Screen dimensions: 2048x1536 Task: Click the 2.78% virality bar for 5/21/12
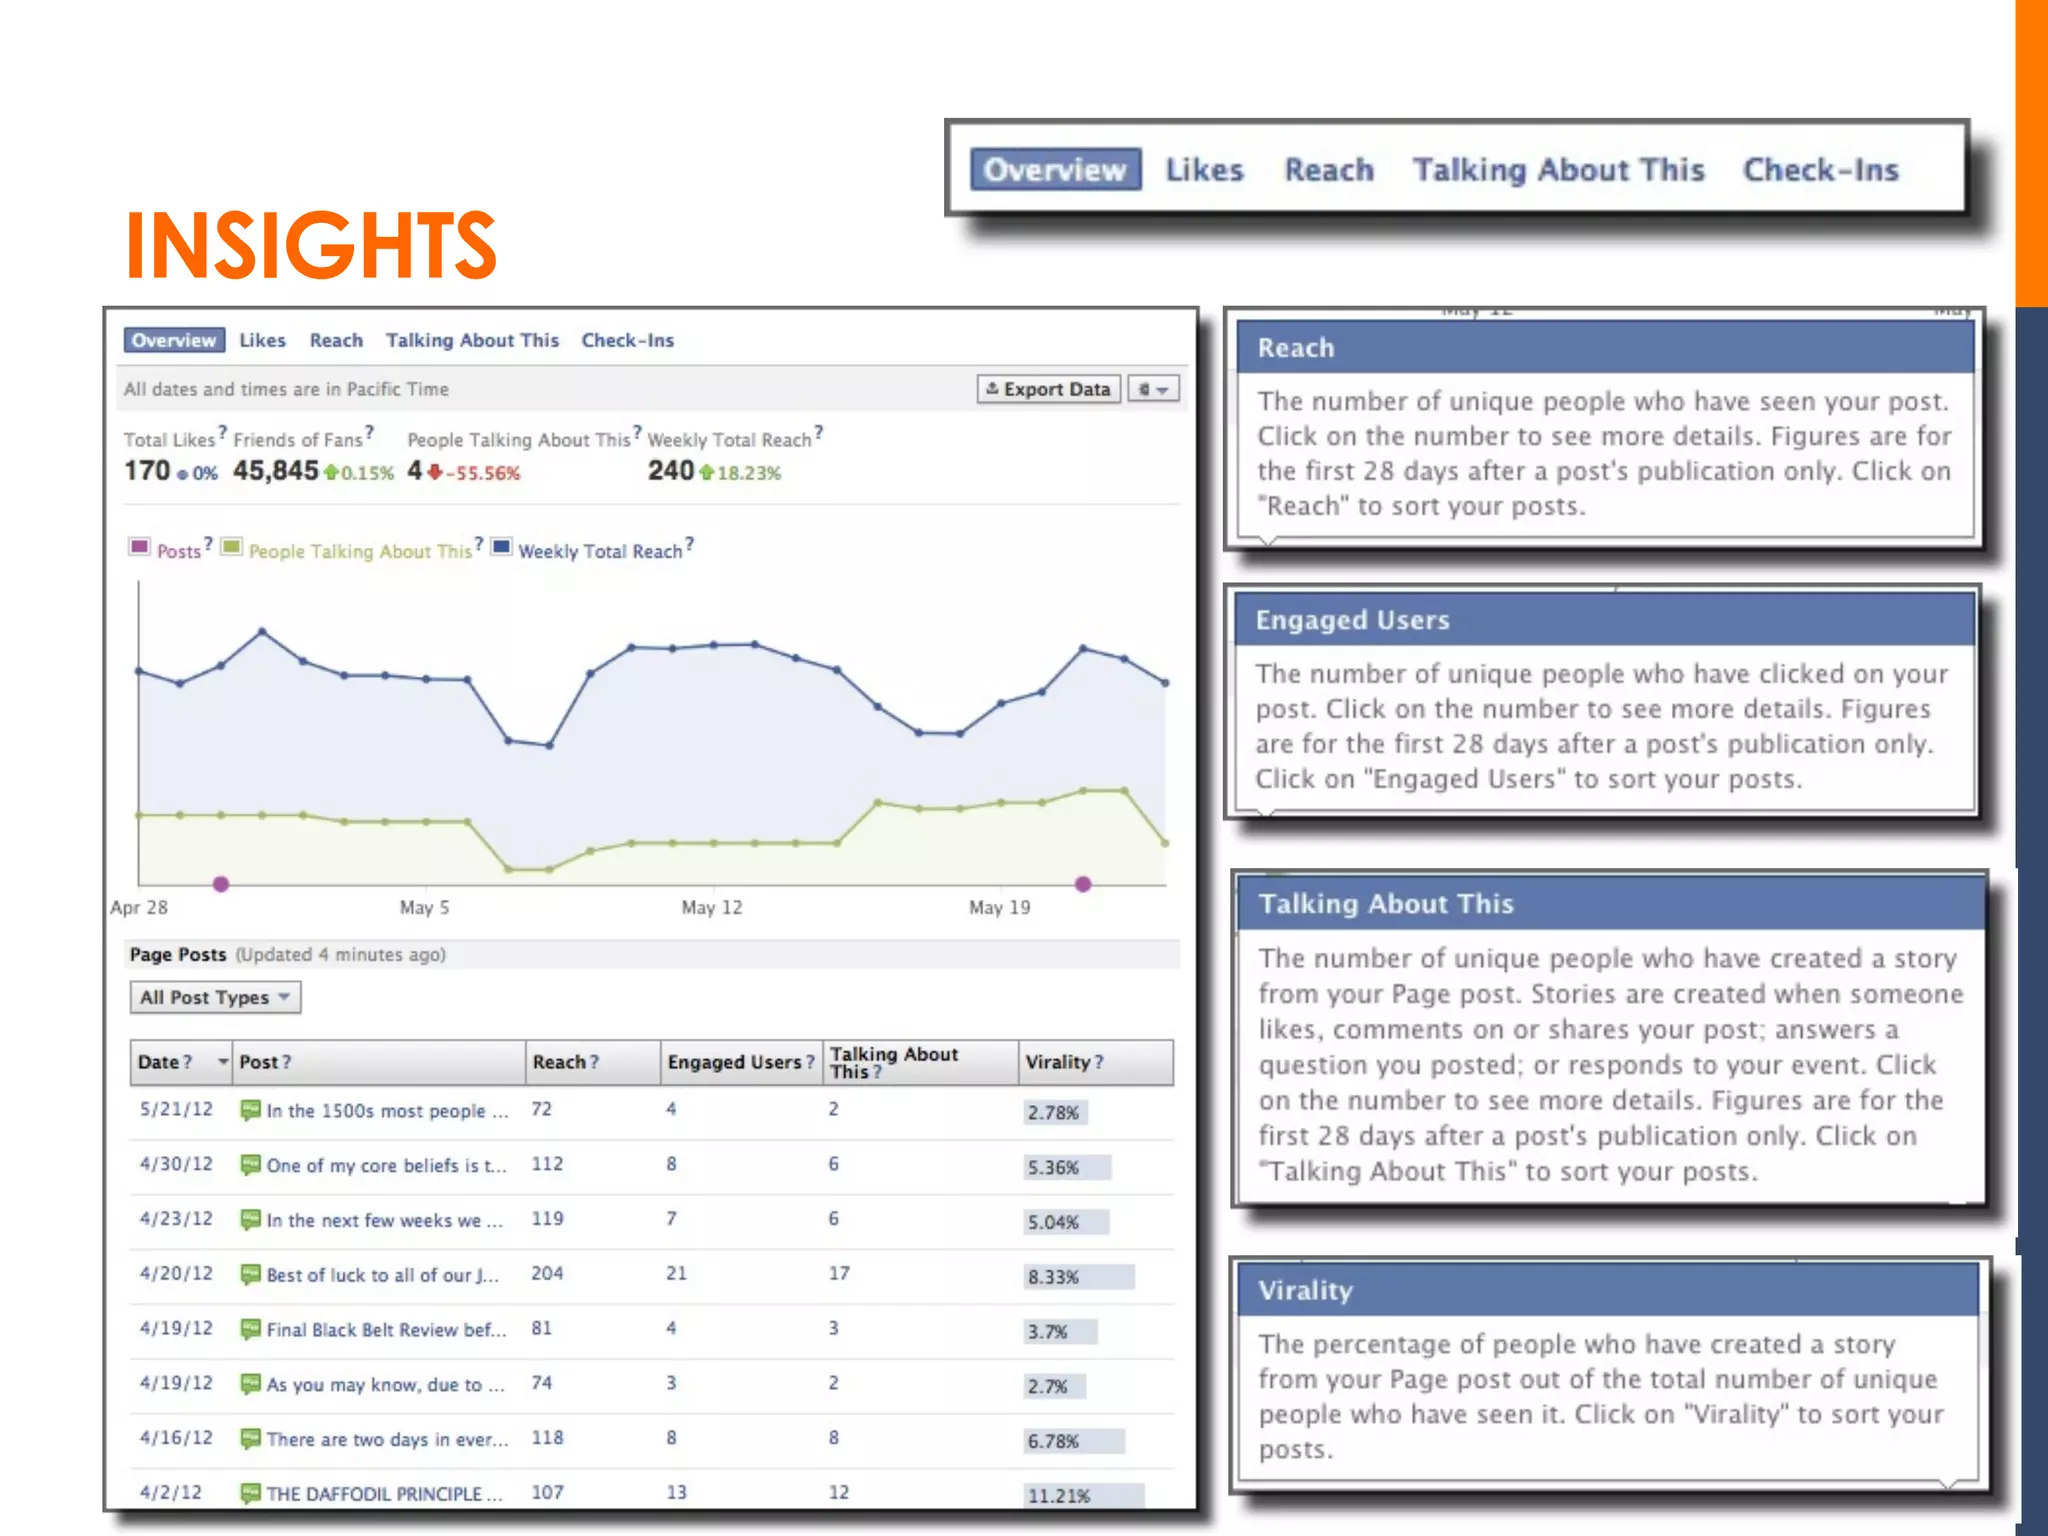1056,1112
